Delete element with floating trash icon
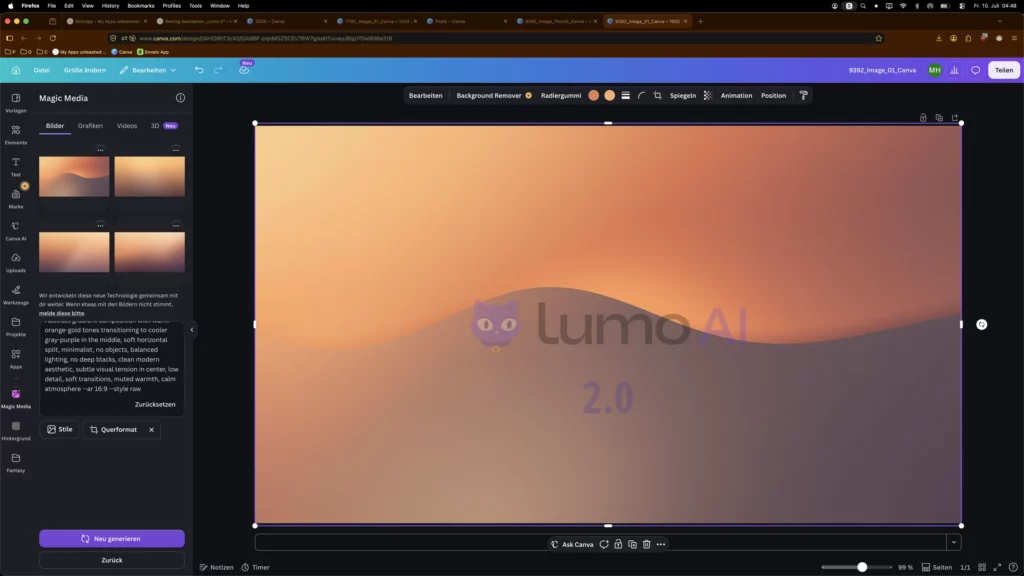Image resolution: width=1024 pixels, height=576 pixels. point(647,544)
